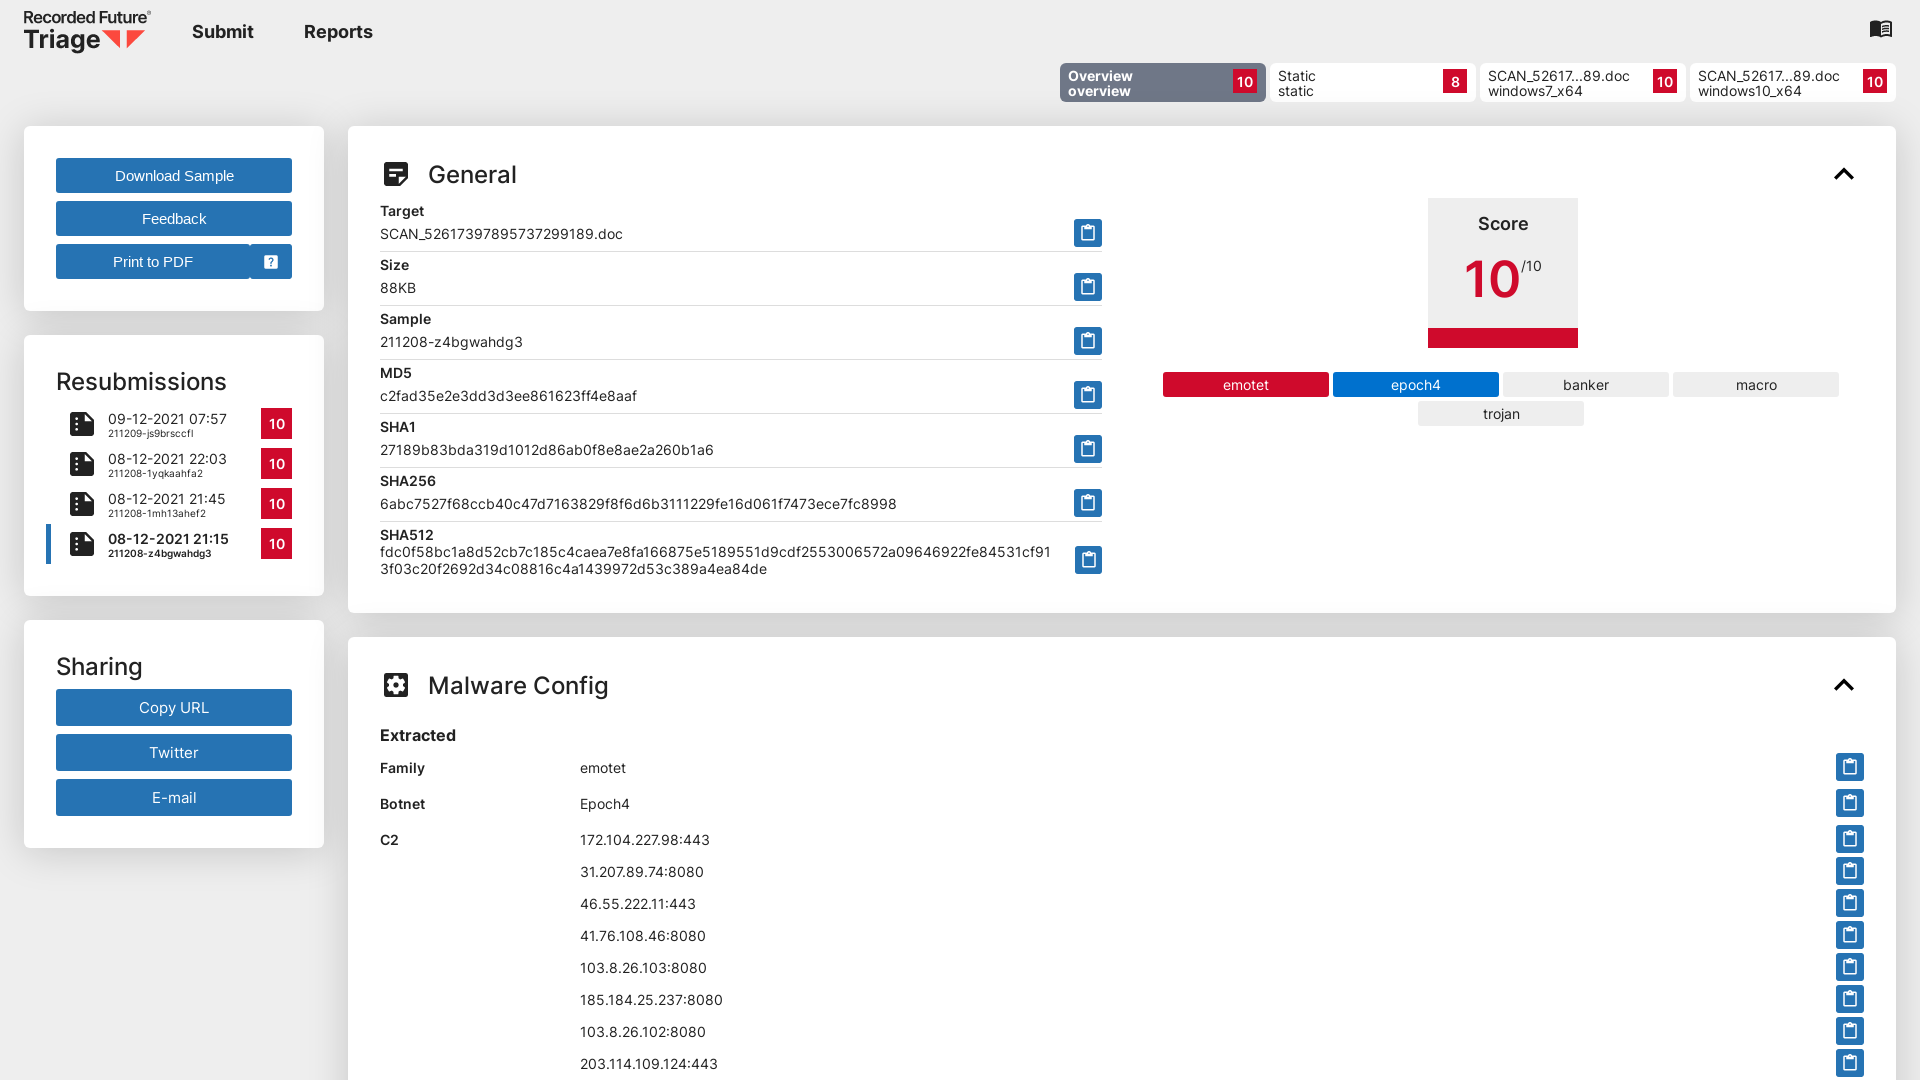The image size is (1920, 1080).
Task: Click the Recorded Future Triage logo
Action: click(87, 31)
